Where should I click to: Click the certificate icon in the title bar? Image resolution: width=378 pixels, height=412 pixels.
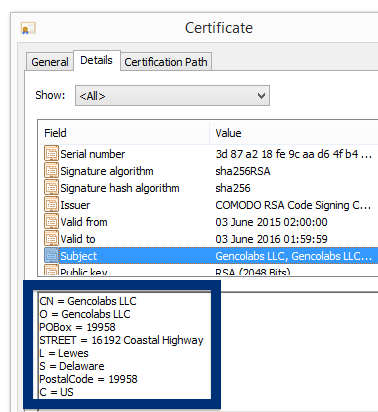pyautogui.click(x=28, y=28)
